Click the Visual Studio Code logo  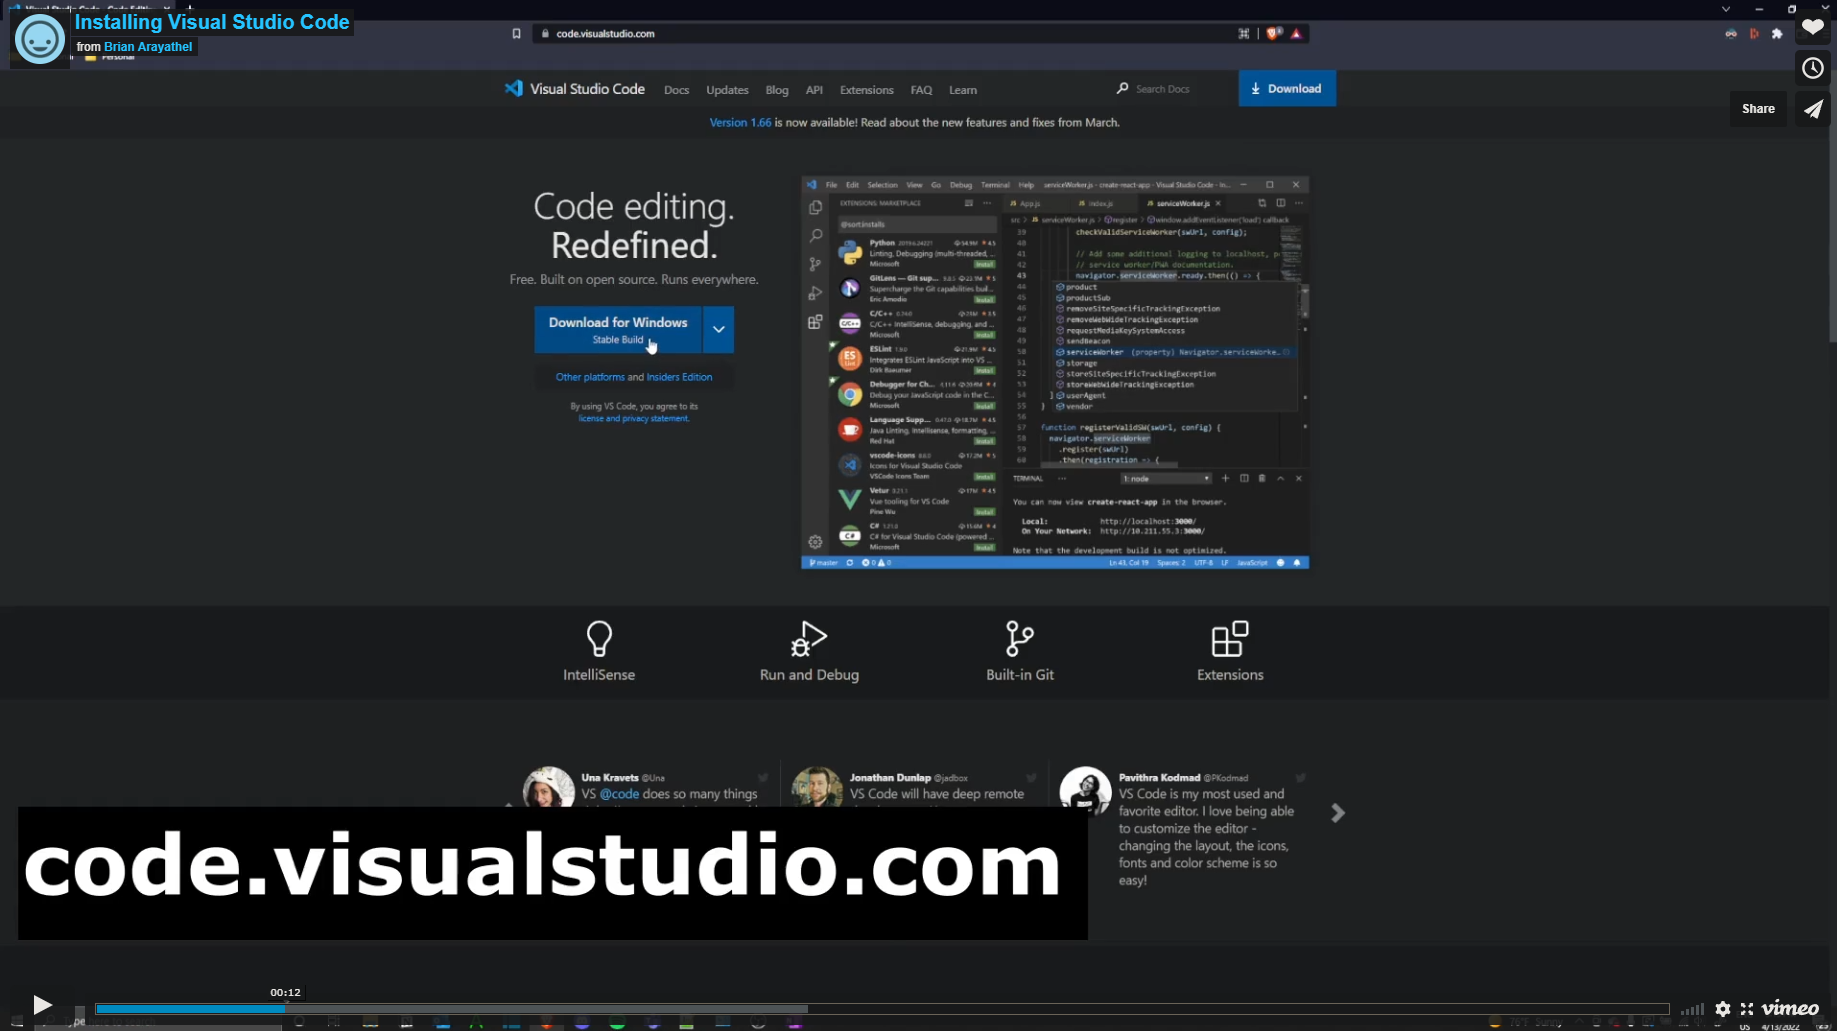575,89
